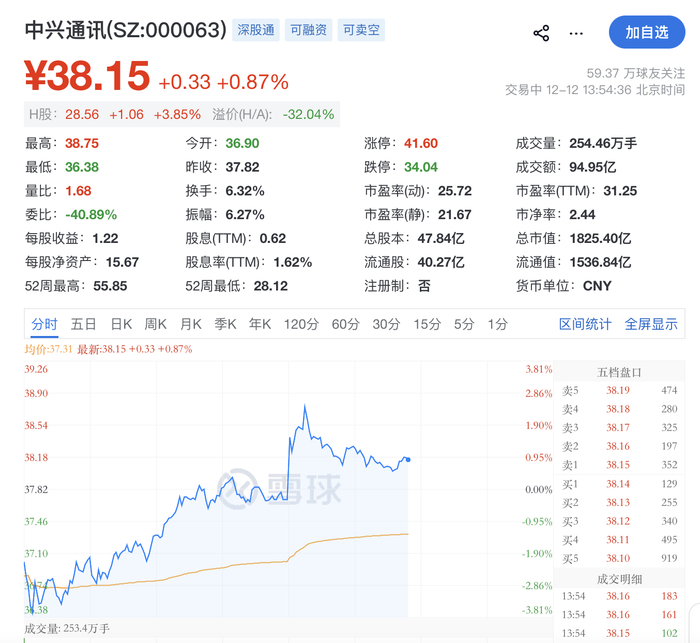700x643 pixels.
Task: Click the 卖5 order row 38.19
Action: point(620,390)
